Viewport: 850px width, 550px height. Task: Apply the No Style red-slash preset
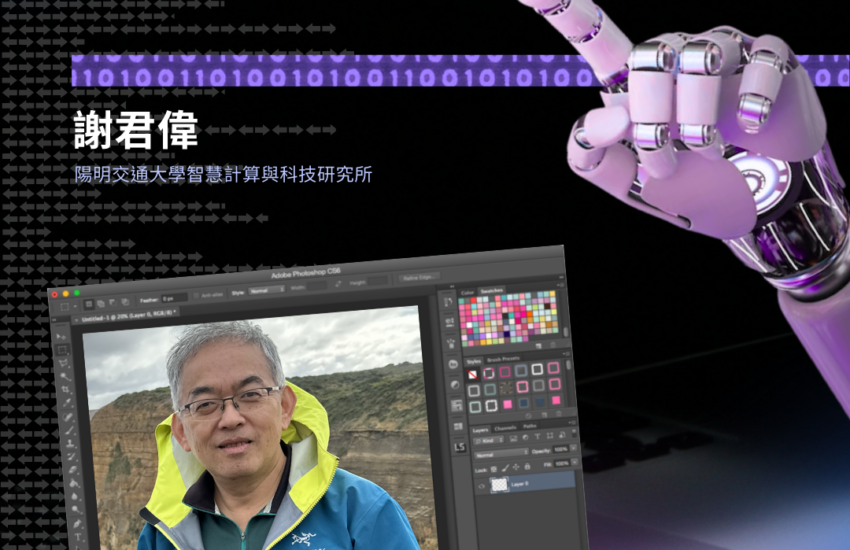pos(473,374)
